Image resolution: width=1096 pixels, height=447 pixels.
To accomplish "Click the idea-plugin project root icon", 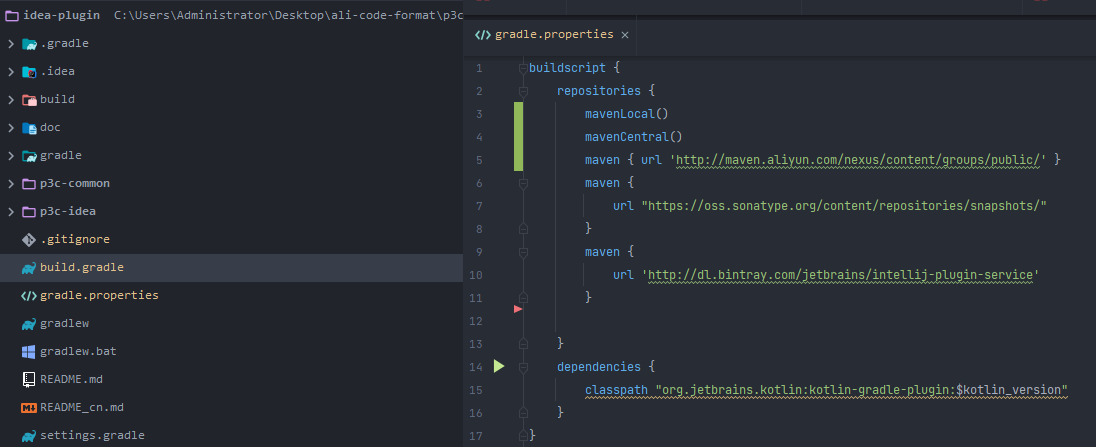I will (12, 15).
